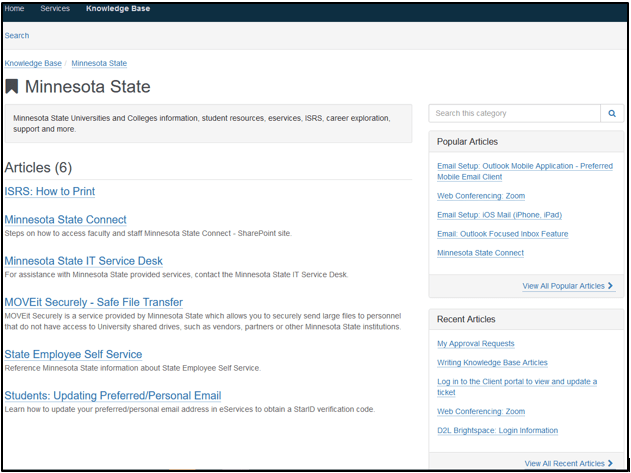The width and height of the screenshot is (631, 473).
Task: Open Email: Outlook Focused Inbox Feature
Action: 502,234
